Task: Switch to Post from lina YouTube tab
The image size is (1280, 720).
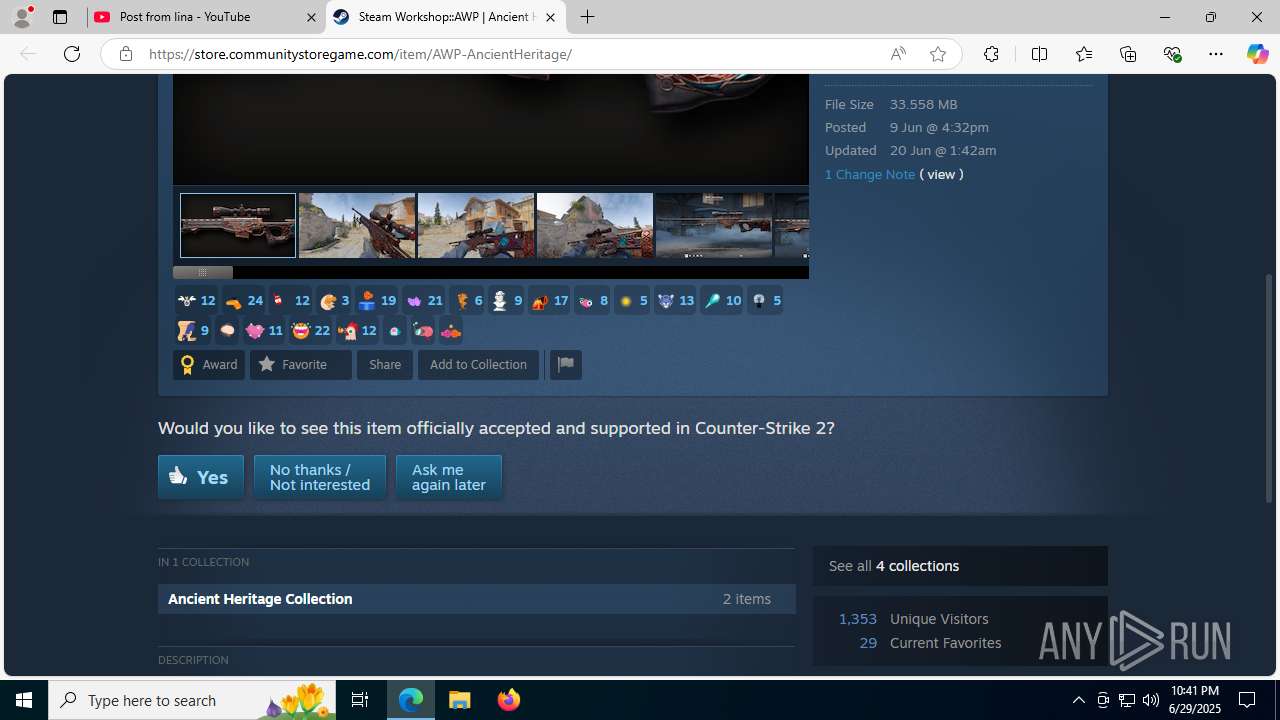Action: point(206,17)
